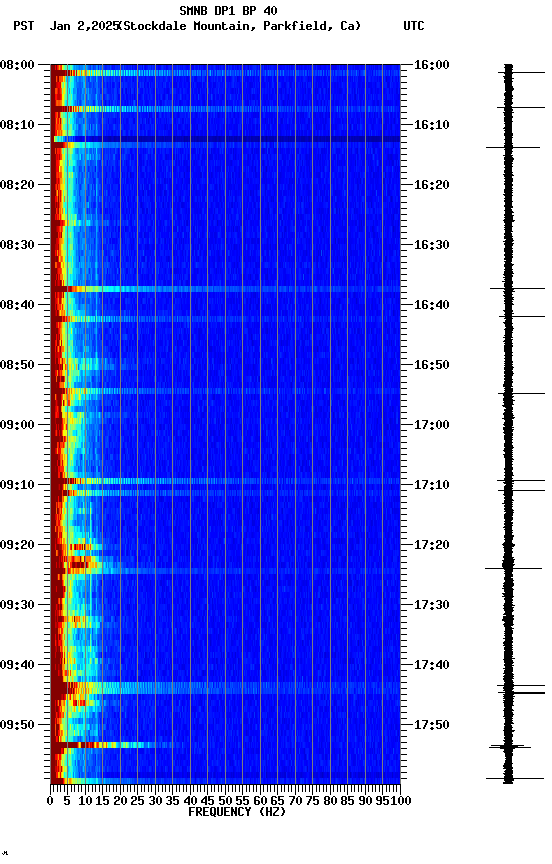Screen dimensions: 552x864
Task: Select the 60 Hz frequency axis label
Action: pyautogui.click(x=260, y=801)
